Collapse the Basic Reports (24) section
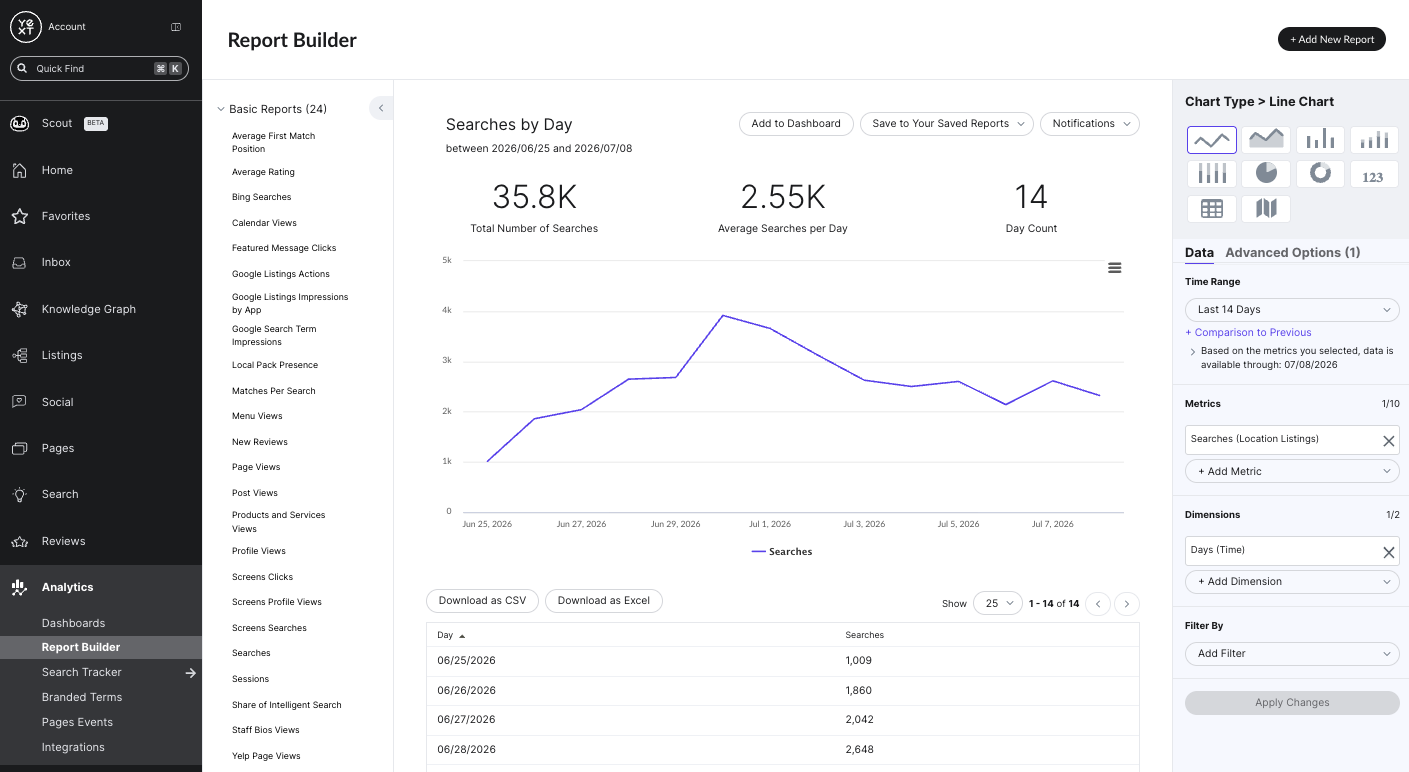This screenshot has height=772, width=1409. (272, 109)
